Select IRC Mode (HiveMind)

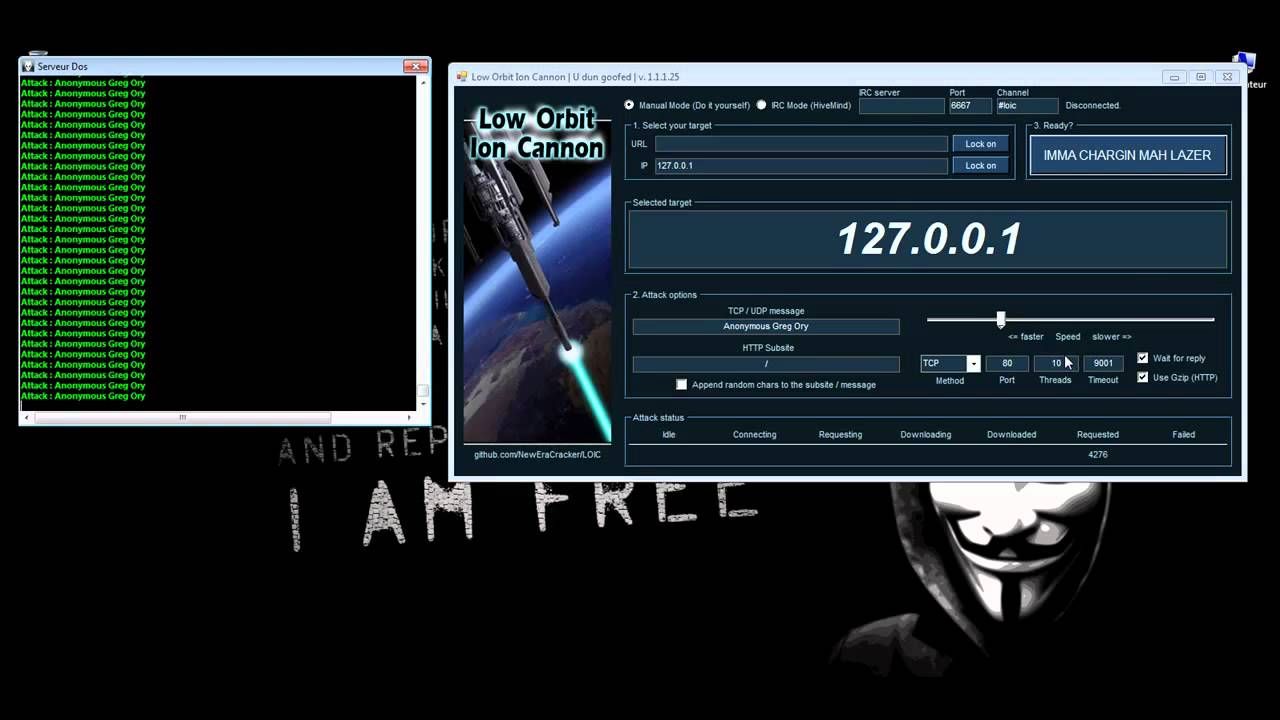[x=803, y=105]
